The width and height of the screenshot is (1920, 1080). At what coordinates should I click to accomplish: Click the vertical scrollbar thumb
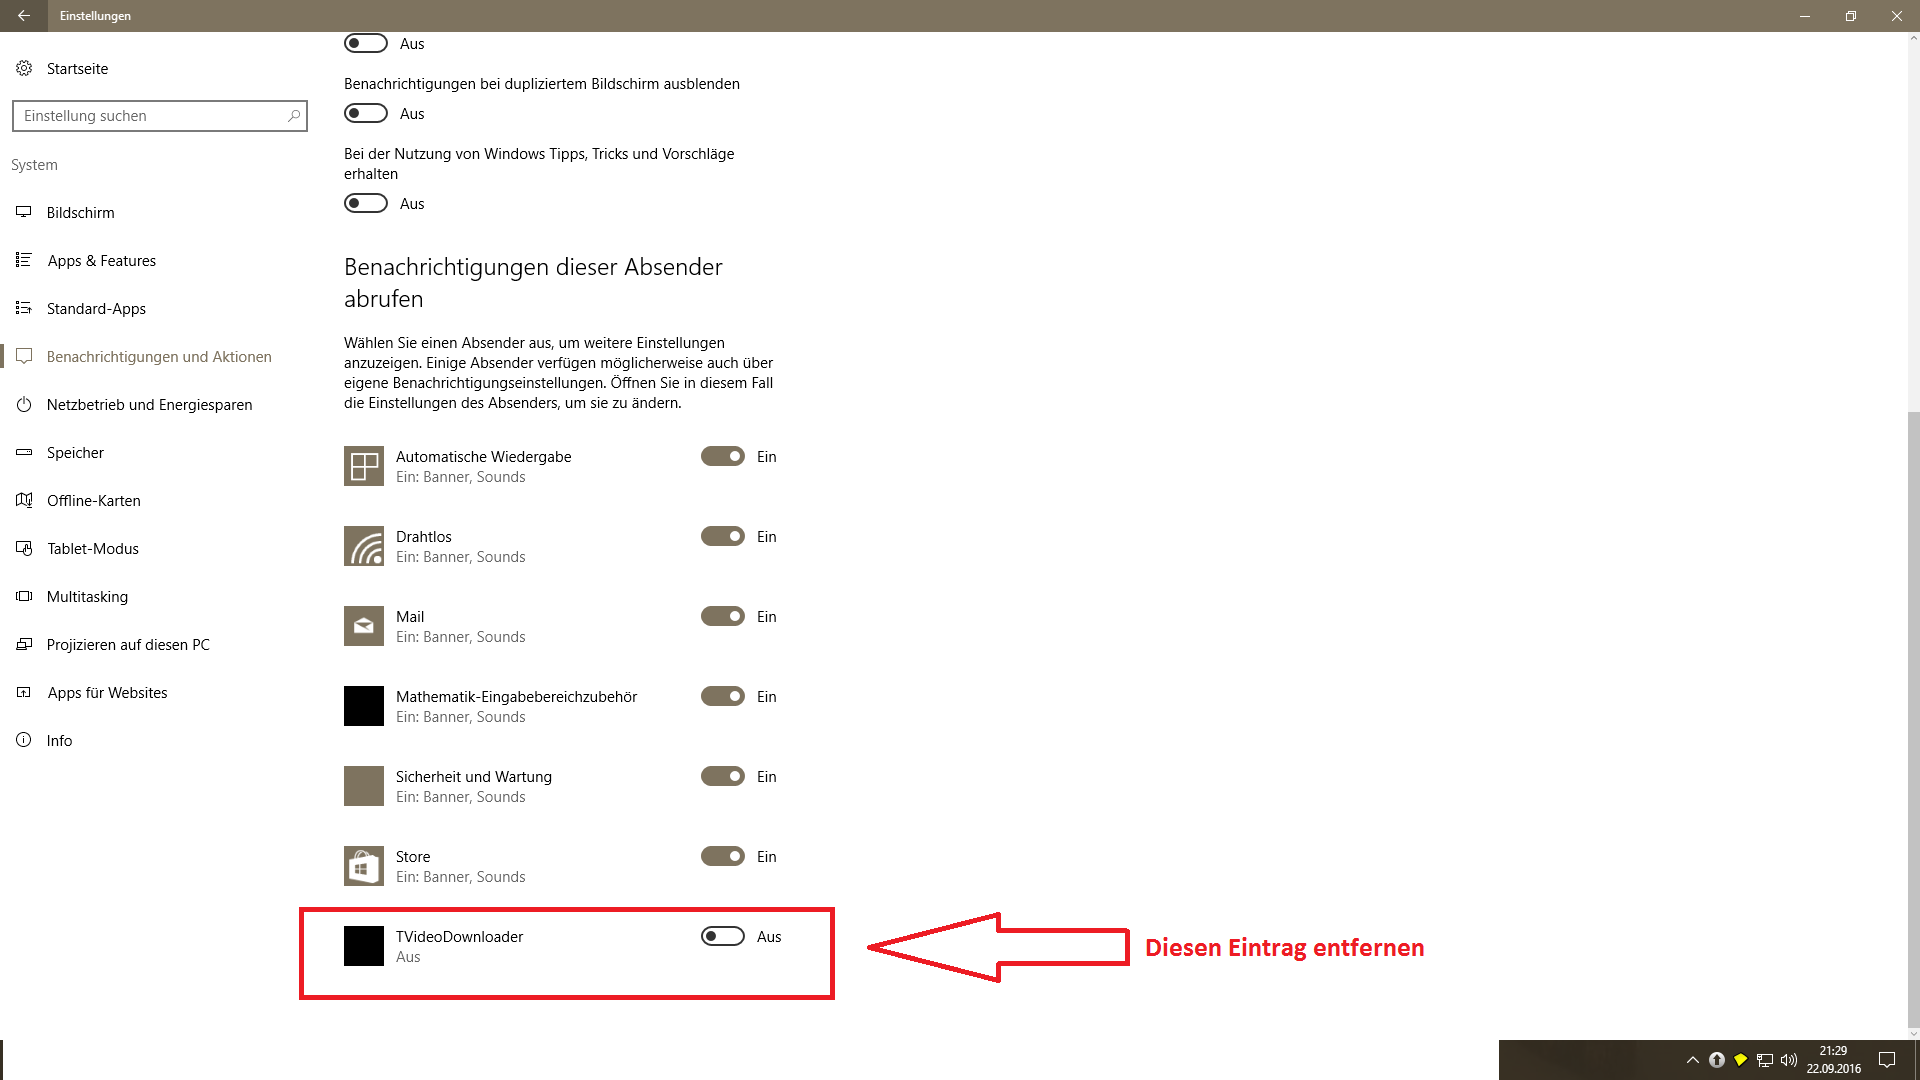[1913, 720]
